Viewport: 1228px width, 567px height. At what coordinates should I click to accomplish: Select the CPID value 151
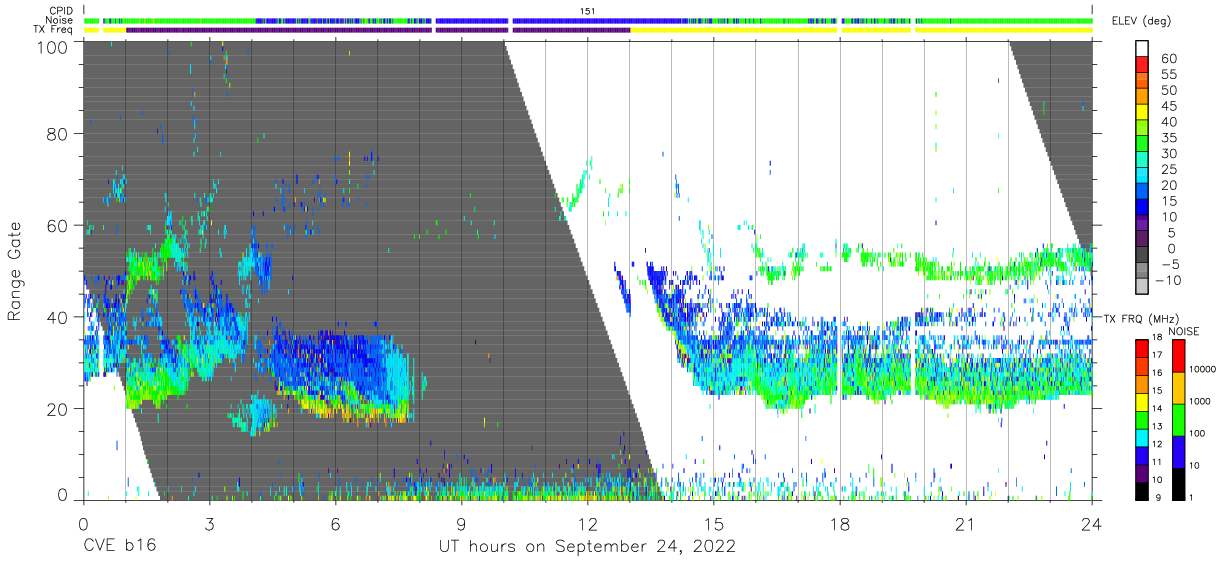(x=587, y=11)
